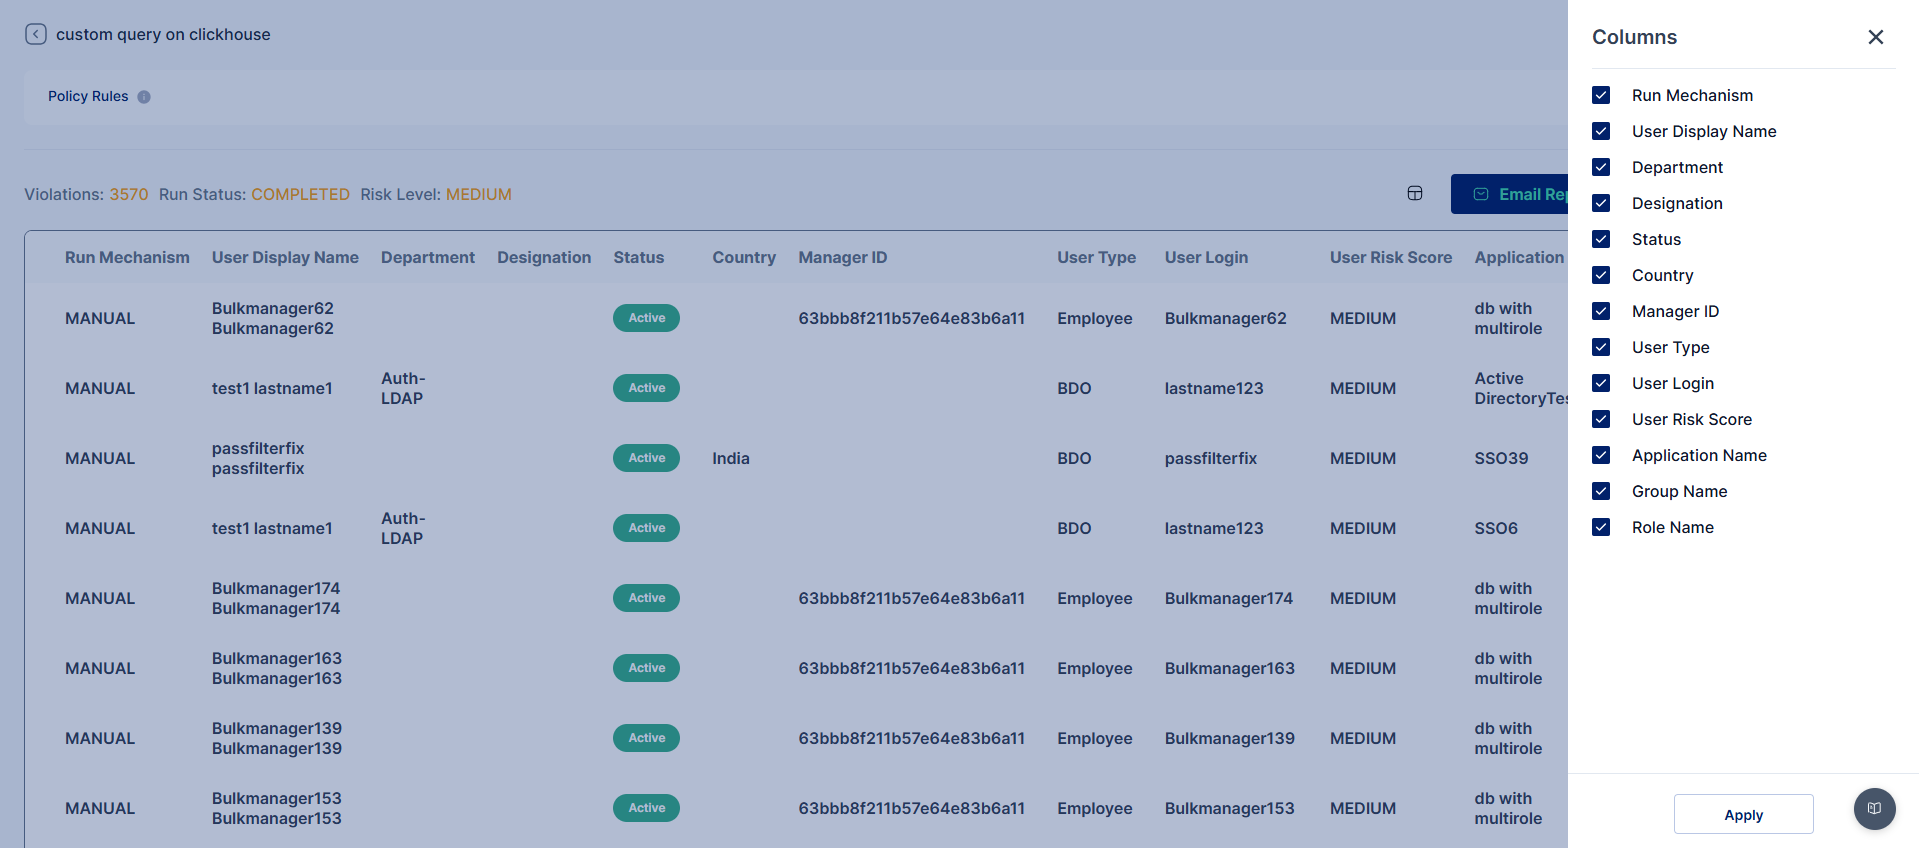Click the User Display Name column header
Screen dimensions: 1919x848
pyautogui.click(x=285, y=257)
